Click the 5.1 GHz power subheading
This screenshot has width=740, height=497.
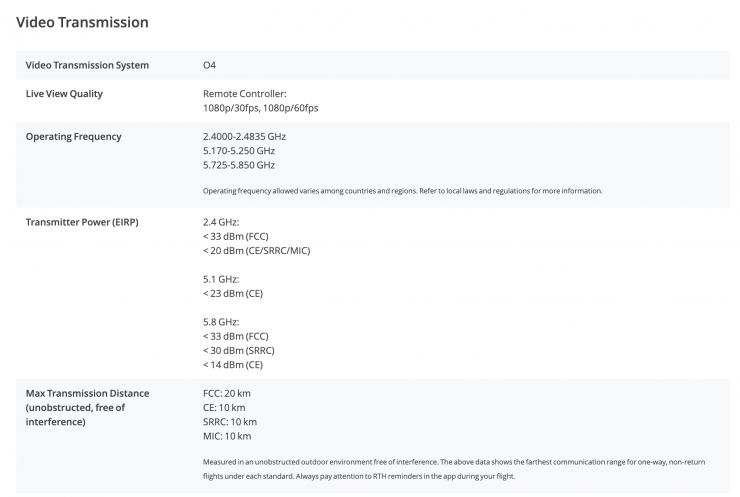[221, 279]
